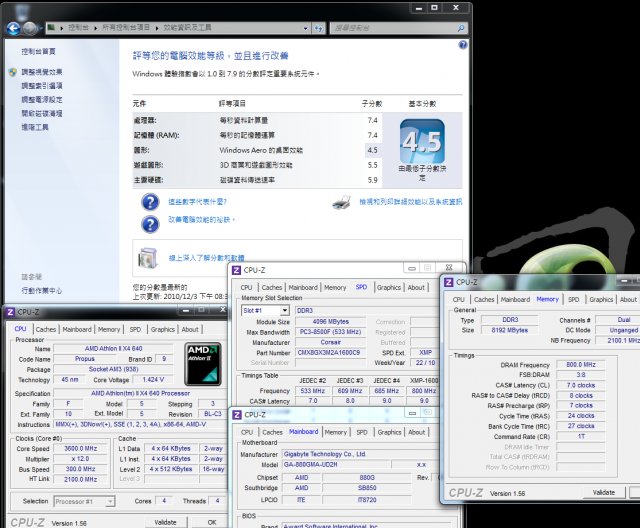The width and height of the screenshot is (640, 528).
Task: Open the Caches tab in SPD window
Action: (272, 287)
